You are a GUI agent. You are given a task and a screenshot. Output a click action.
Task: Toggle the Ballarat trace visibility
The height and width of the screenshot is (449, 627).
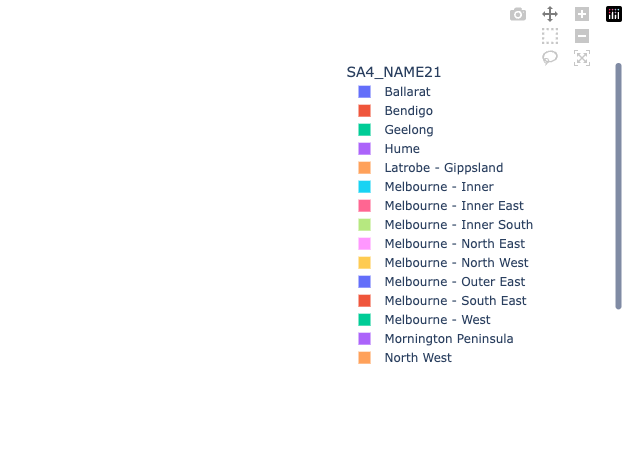tap(407, 92)
